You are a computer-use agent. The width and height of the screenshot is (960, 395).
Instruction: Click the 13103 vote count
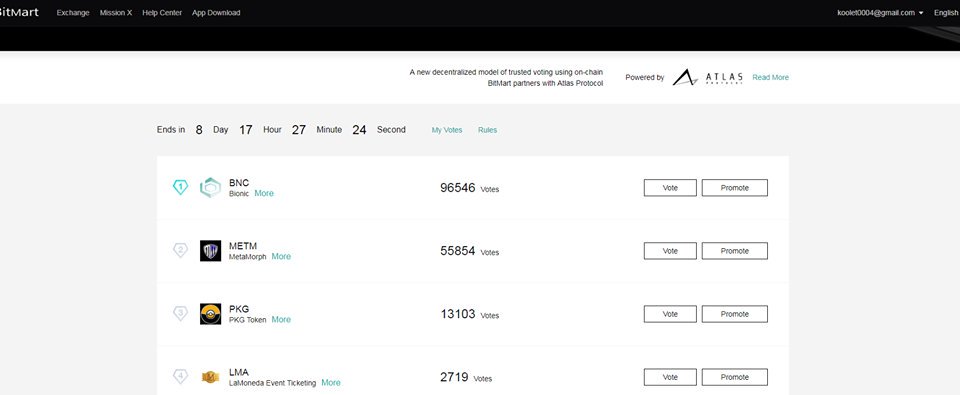(457, 314)
